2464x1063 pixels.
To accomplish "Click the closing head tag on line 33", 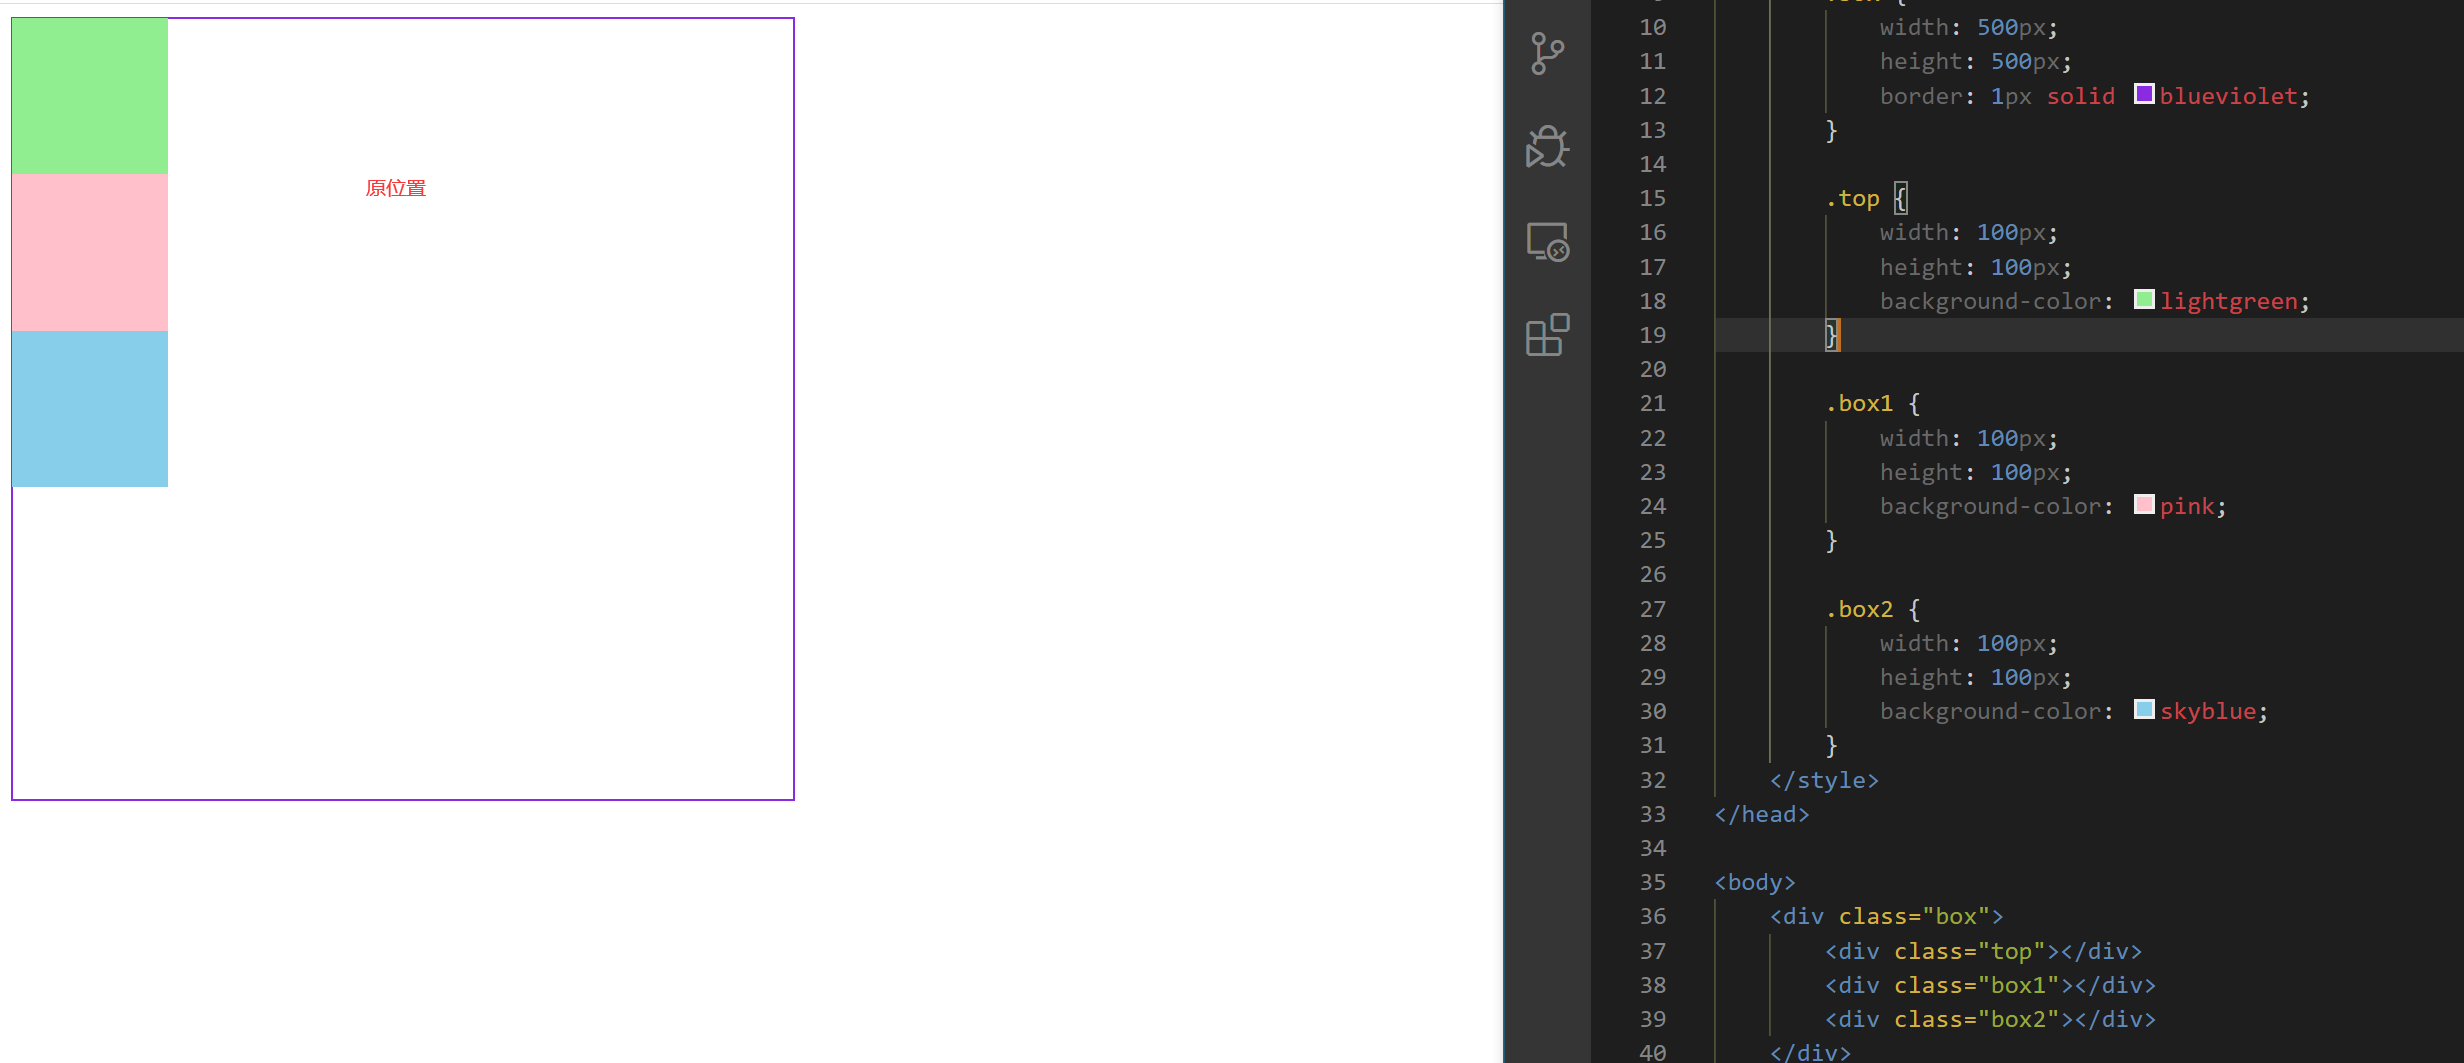I will tap(1762, 814).
